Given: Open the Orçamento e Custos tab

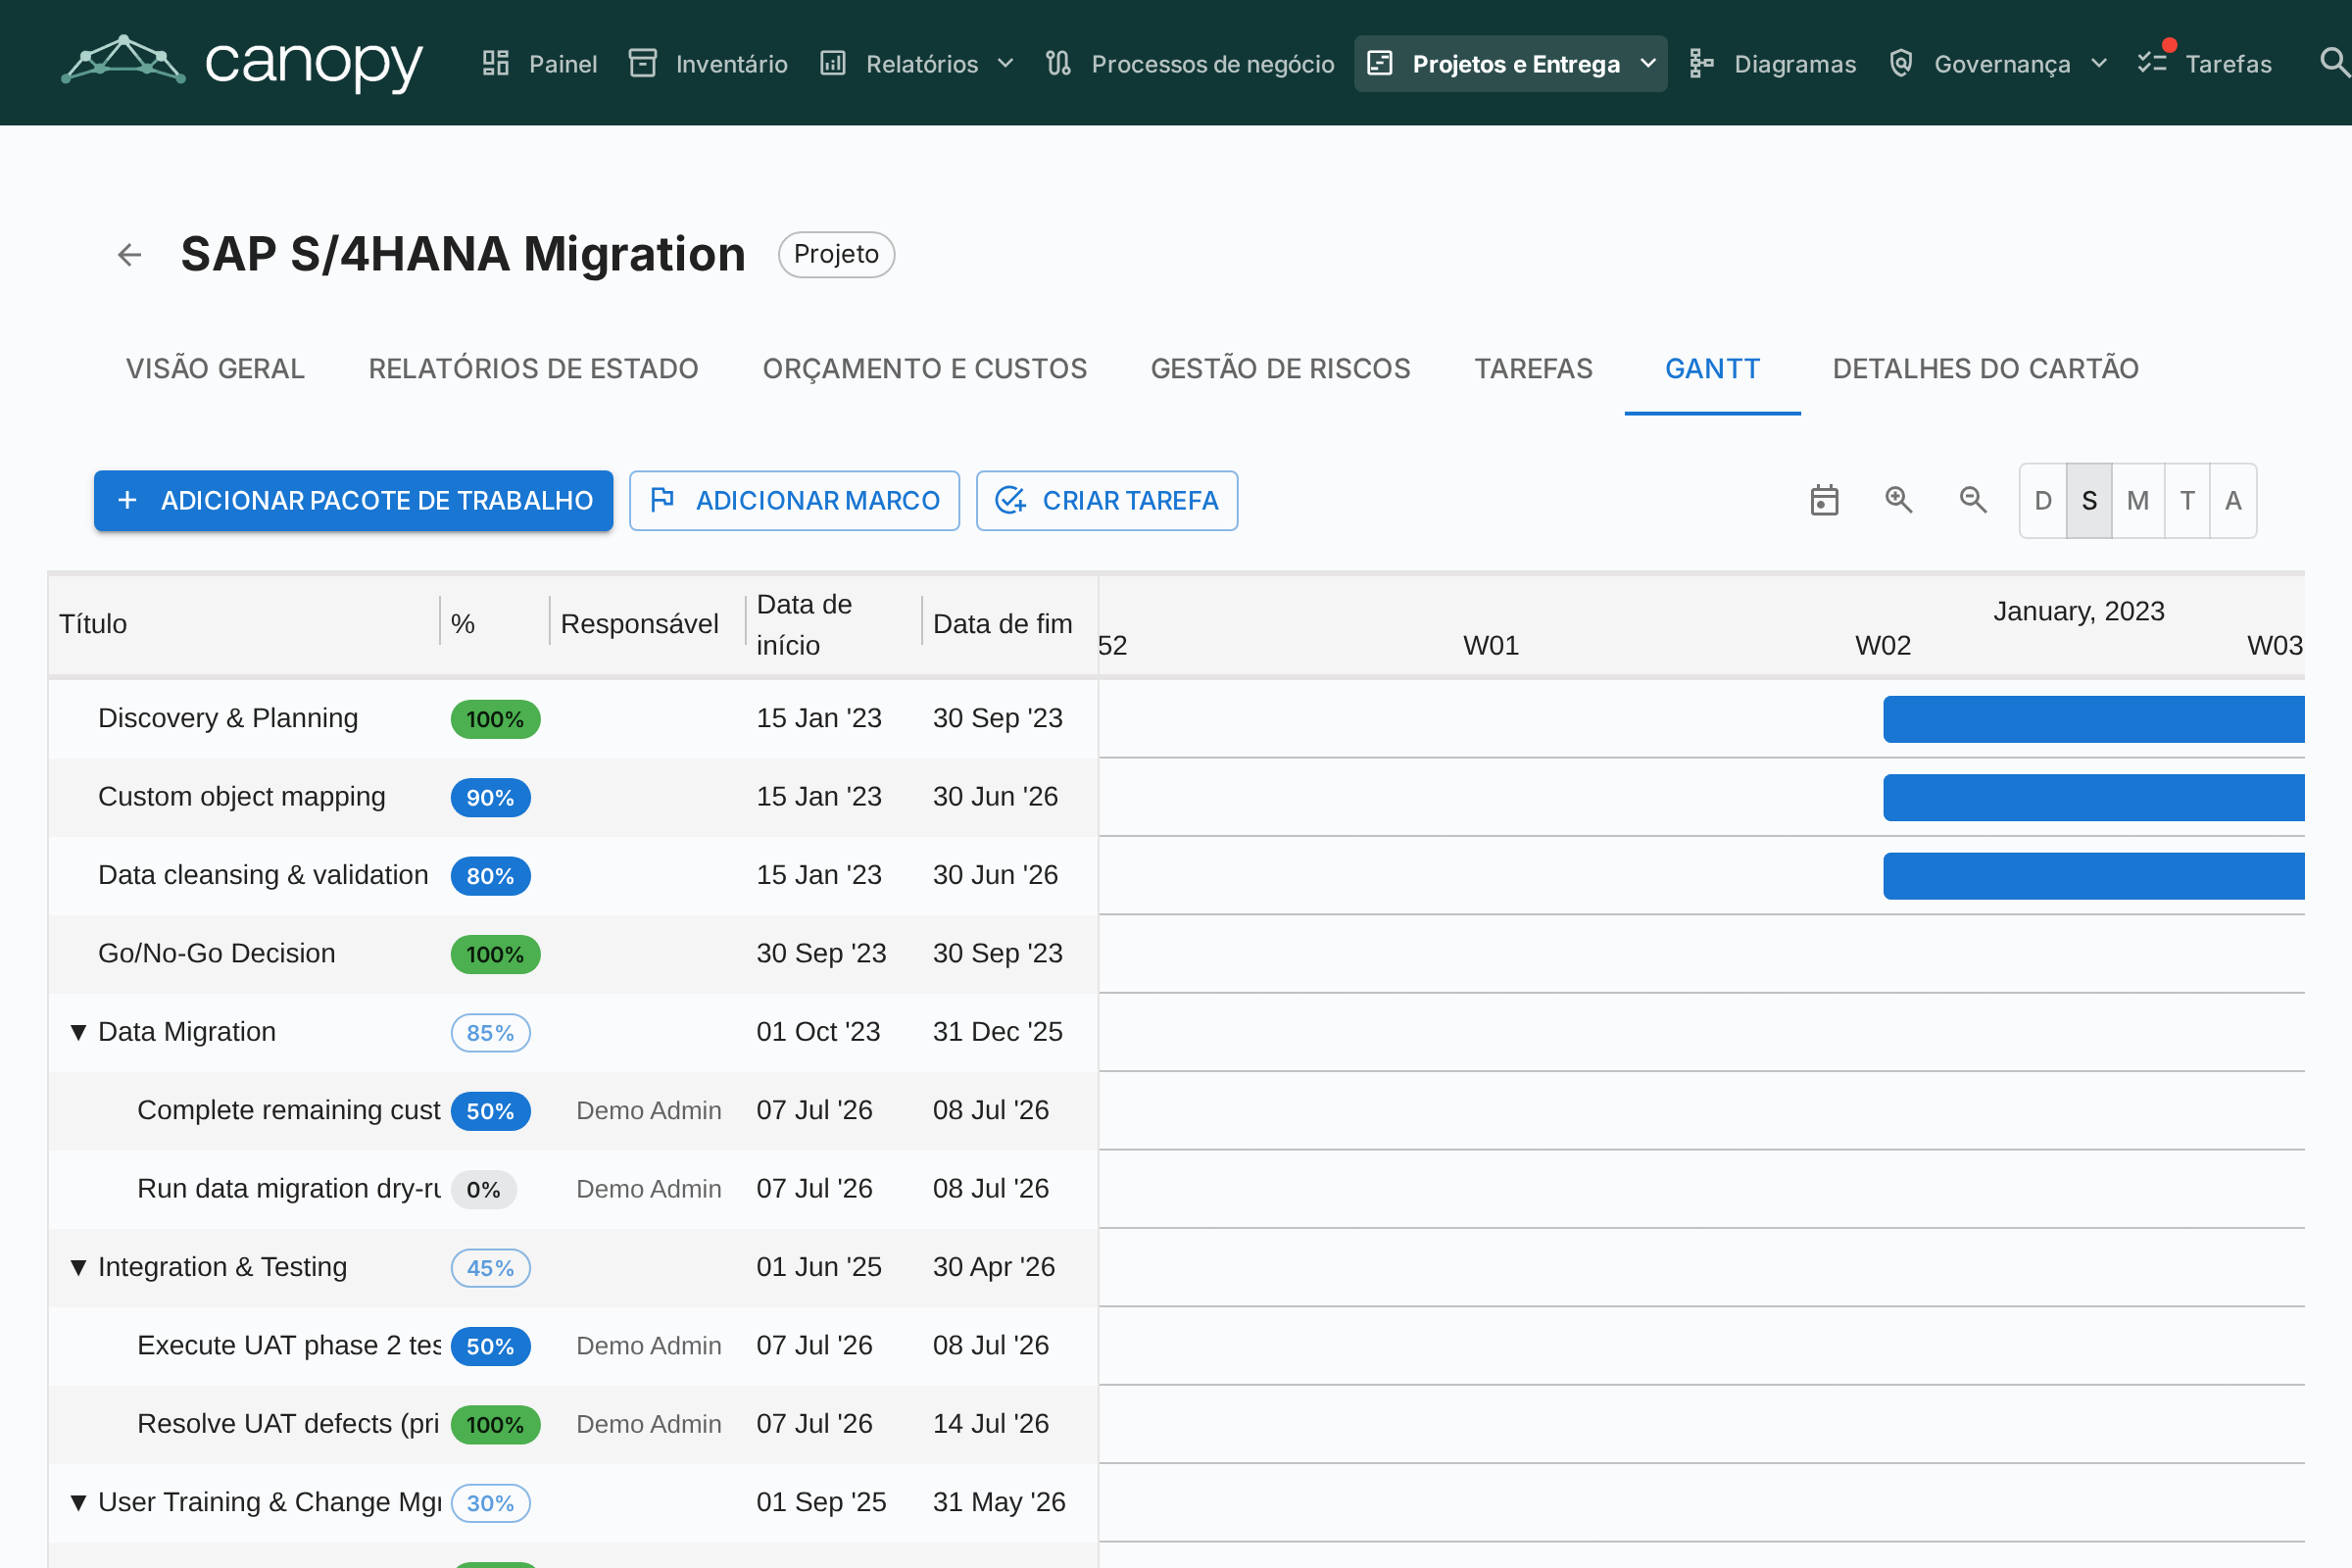Looking at the screenshot, I should (x=925, y=369).
